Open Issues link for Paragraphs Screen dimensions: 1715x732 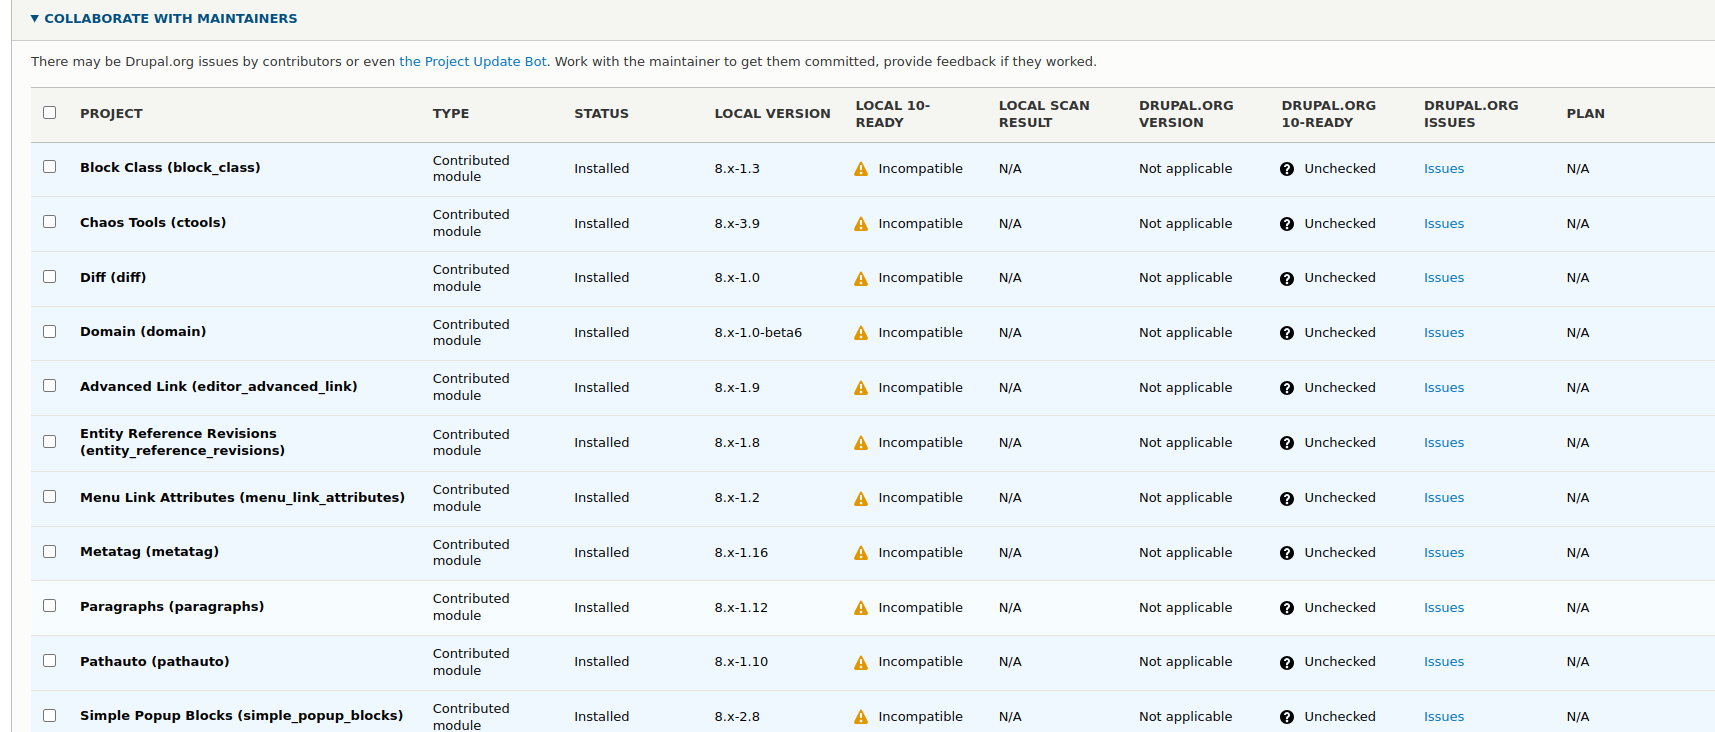point(1444,608)
